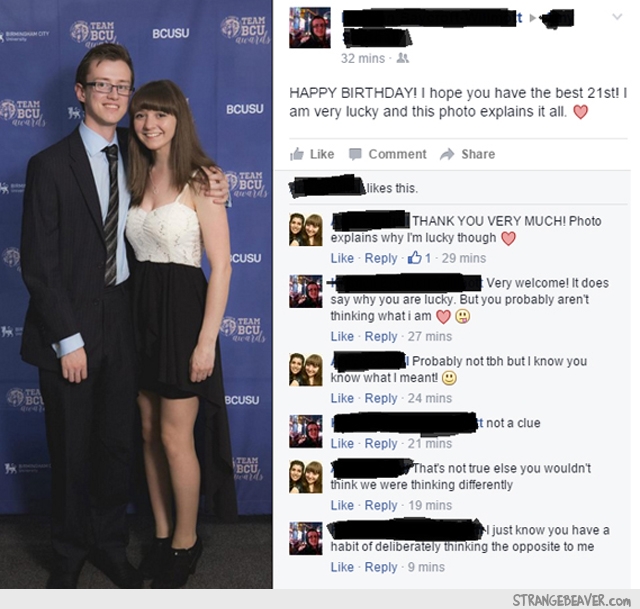Expand the post options chevron at top right
640x609 pixels.
tap(617, 17)
